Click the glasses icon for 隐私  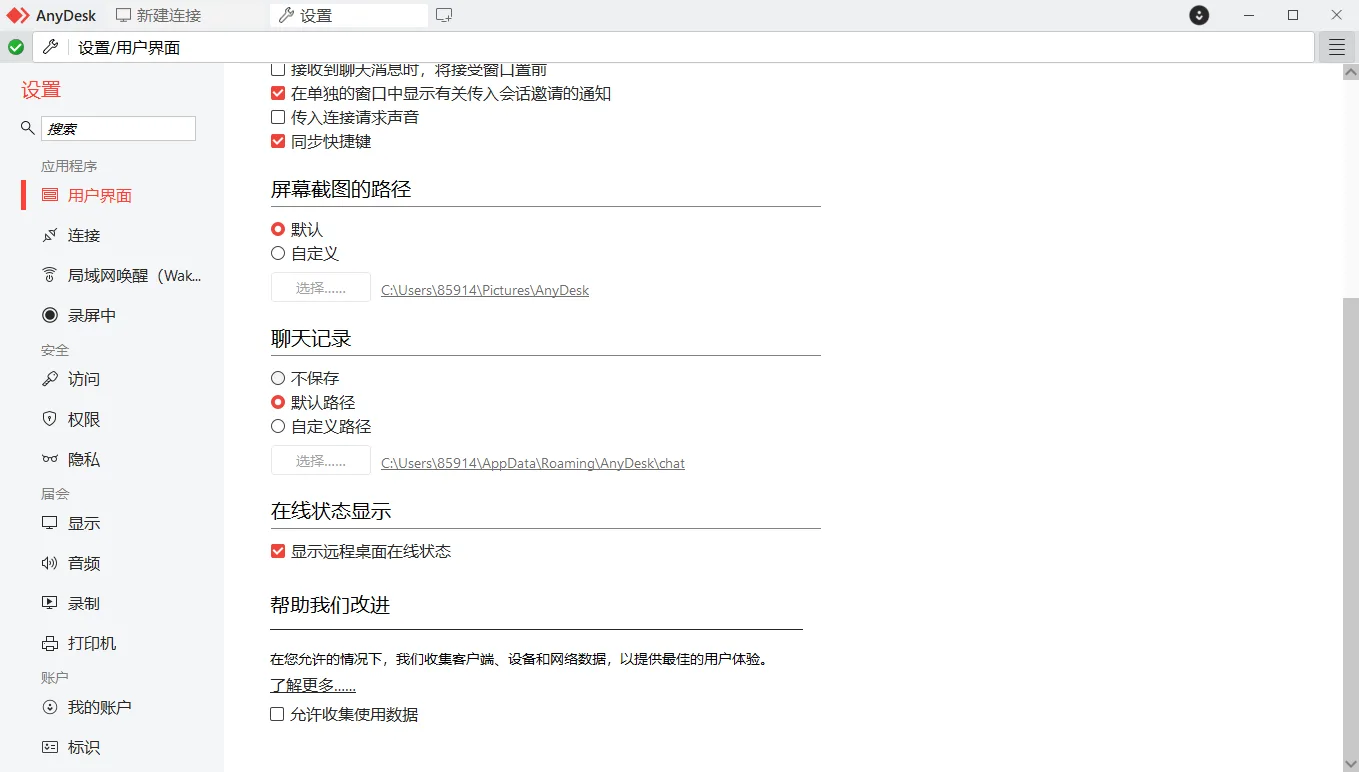(x=49, y=460)
